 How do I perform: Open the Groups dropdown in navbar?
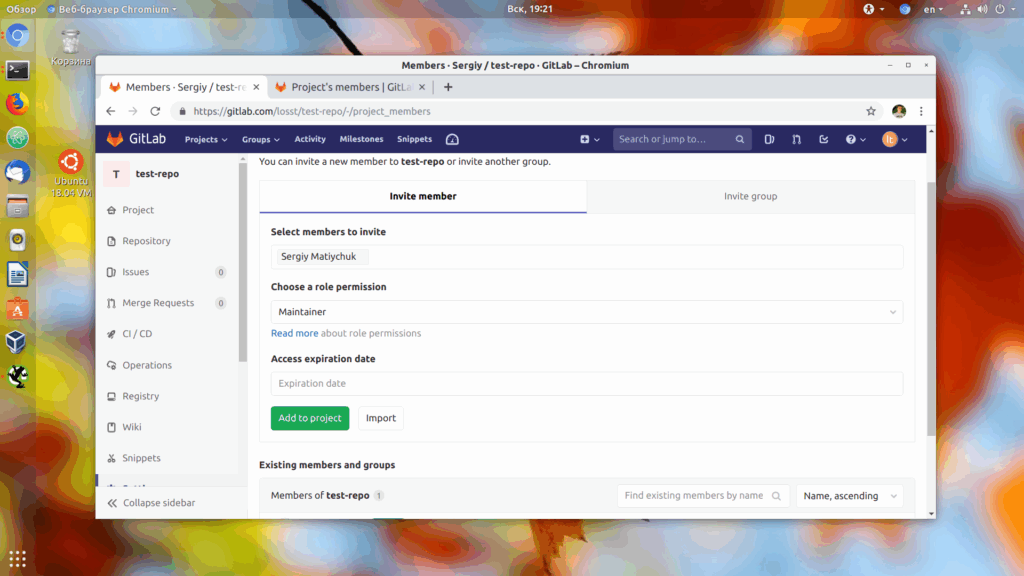[261, 139]
